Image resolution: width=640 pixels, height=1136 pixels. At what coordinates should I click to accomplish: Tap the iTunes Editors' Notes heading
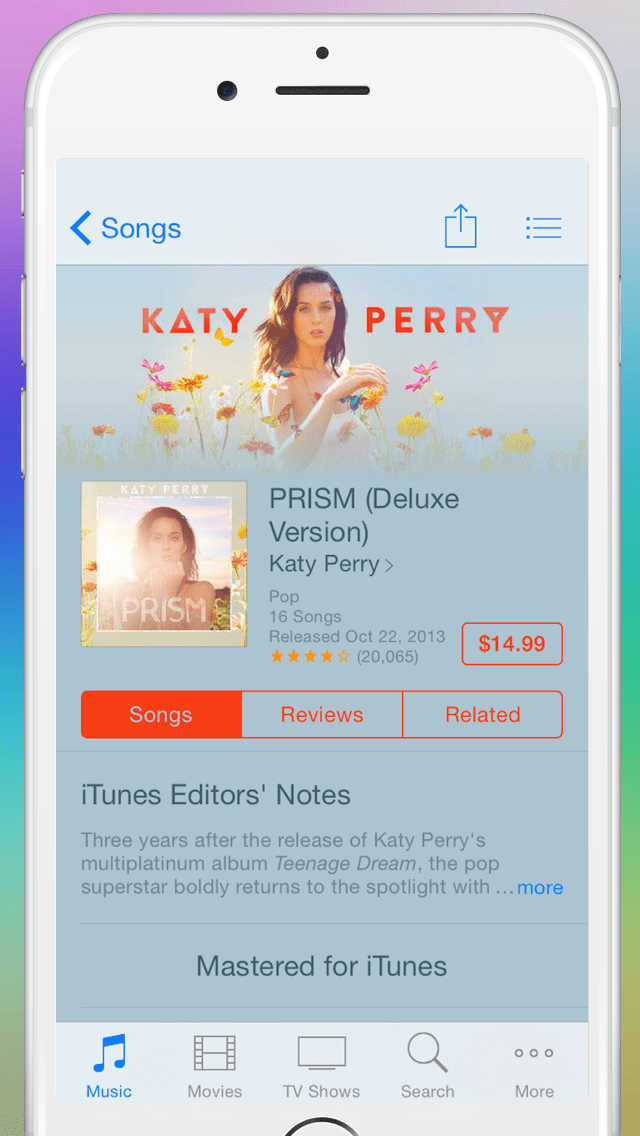click(216, 795)
